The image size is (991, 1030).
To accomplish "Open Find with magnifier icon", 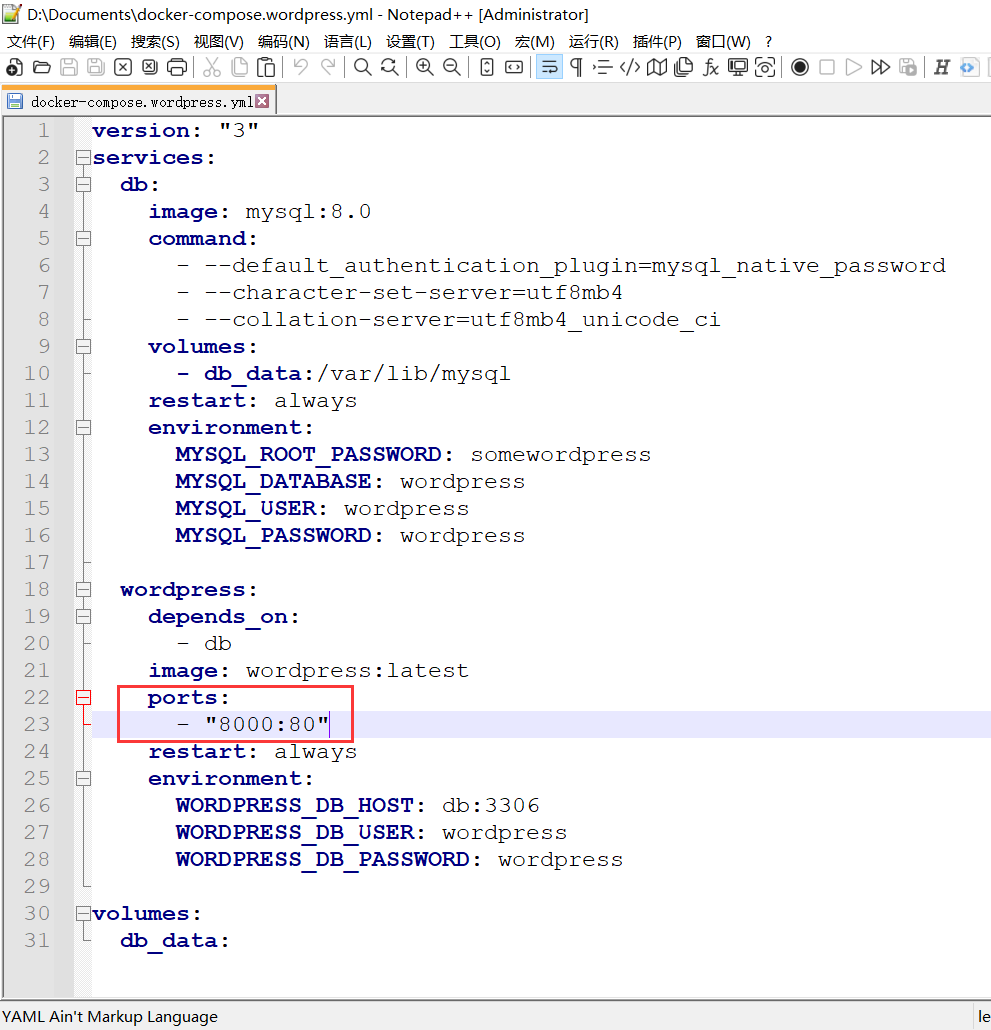I will tap(363, 67).
